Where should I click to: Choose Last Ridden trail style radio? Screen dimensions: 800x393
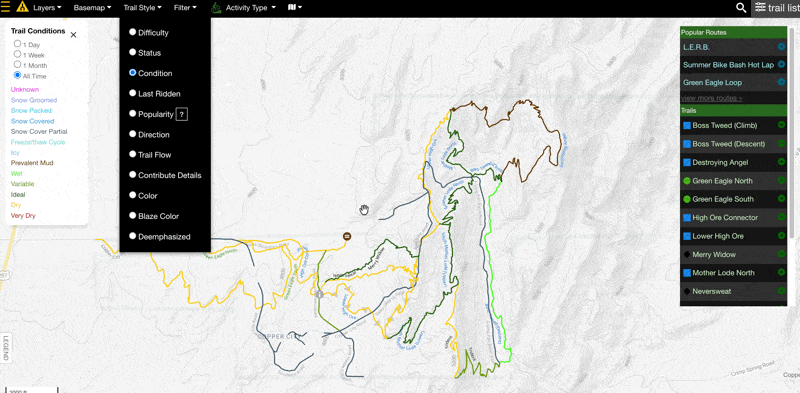(x=133, y=93)
